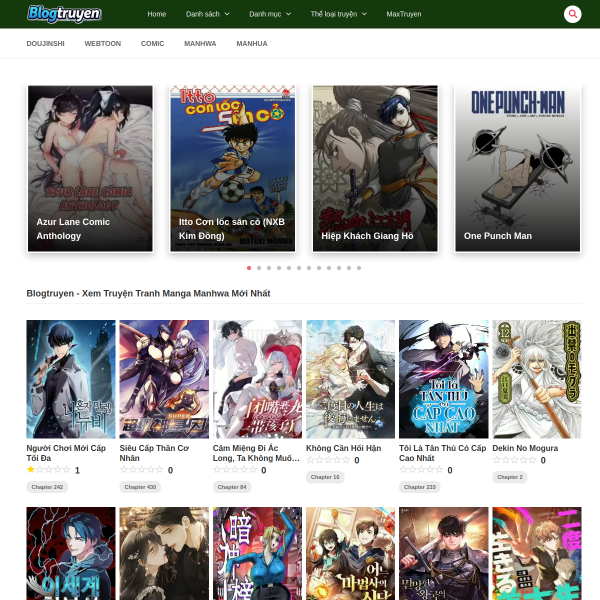The width and height of the screenshot is (600, 600).
Task: Open Chapter 233 of Tôi Là Tân Thủ
Action: point(420,487)
